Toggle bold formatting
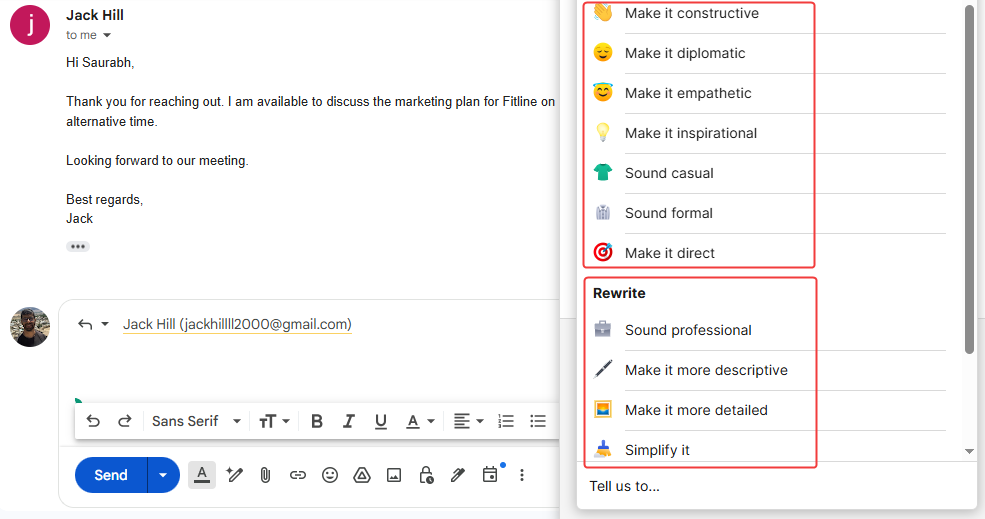This screenshot has height=519, width=985. click(316, 421)
